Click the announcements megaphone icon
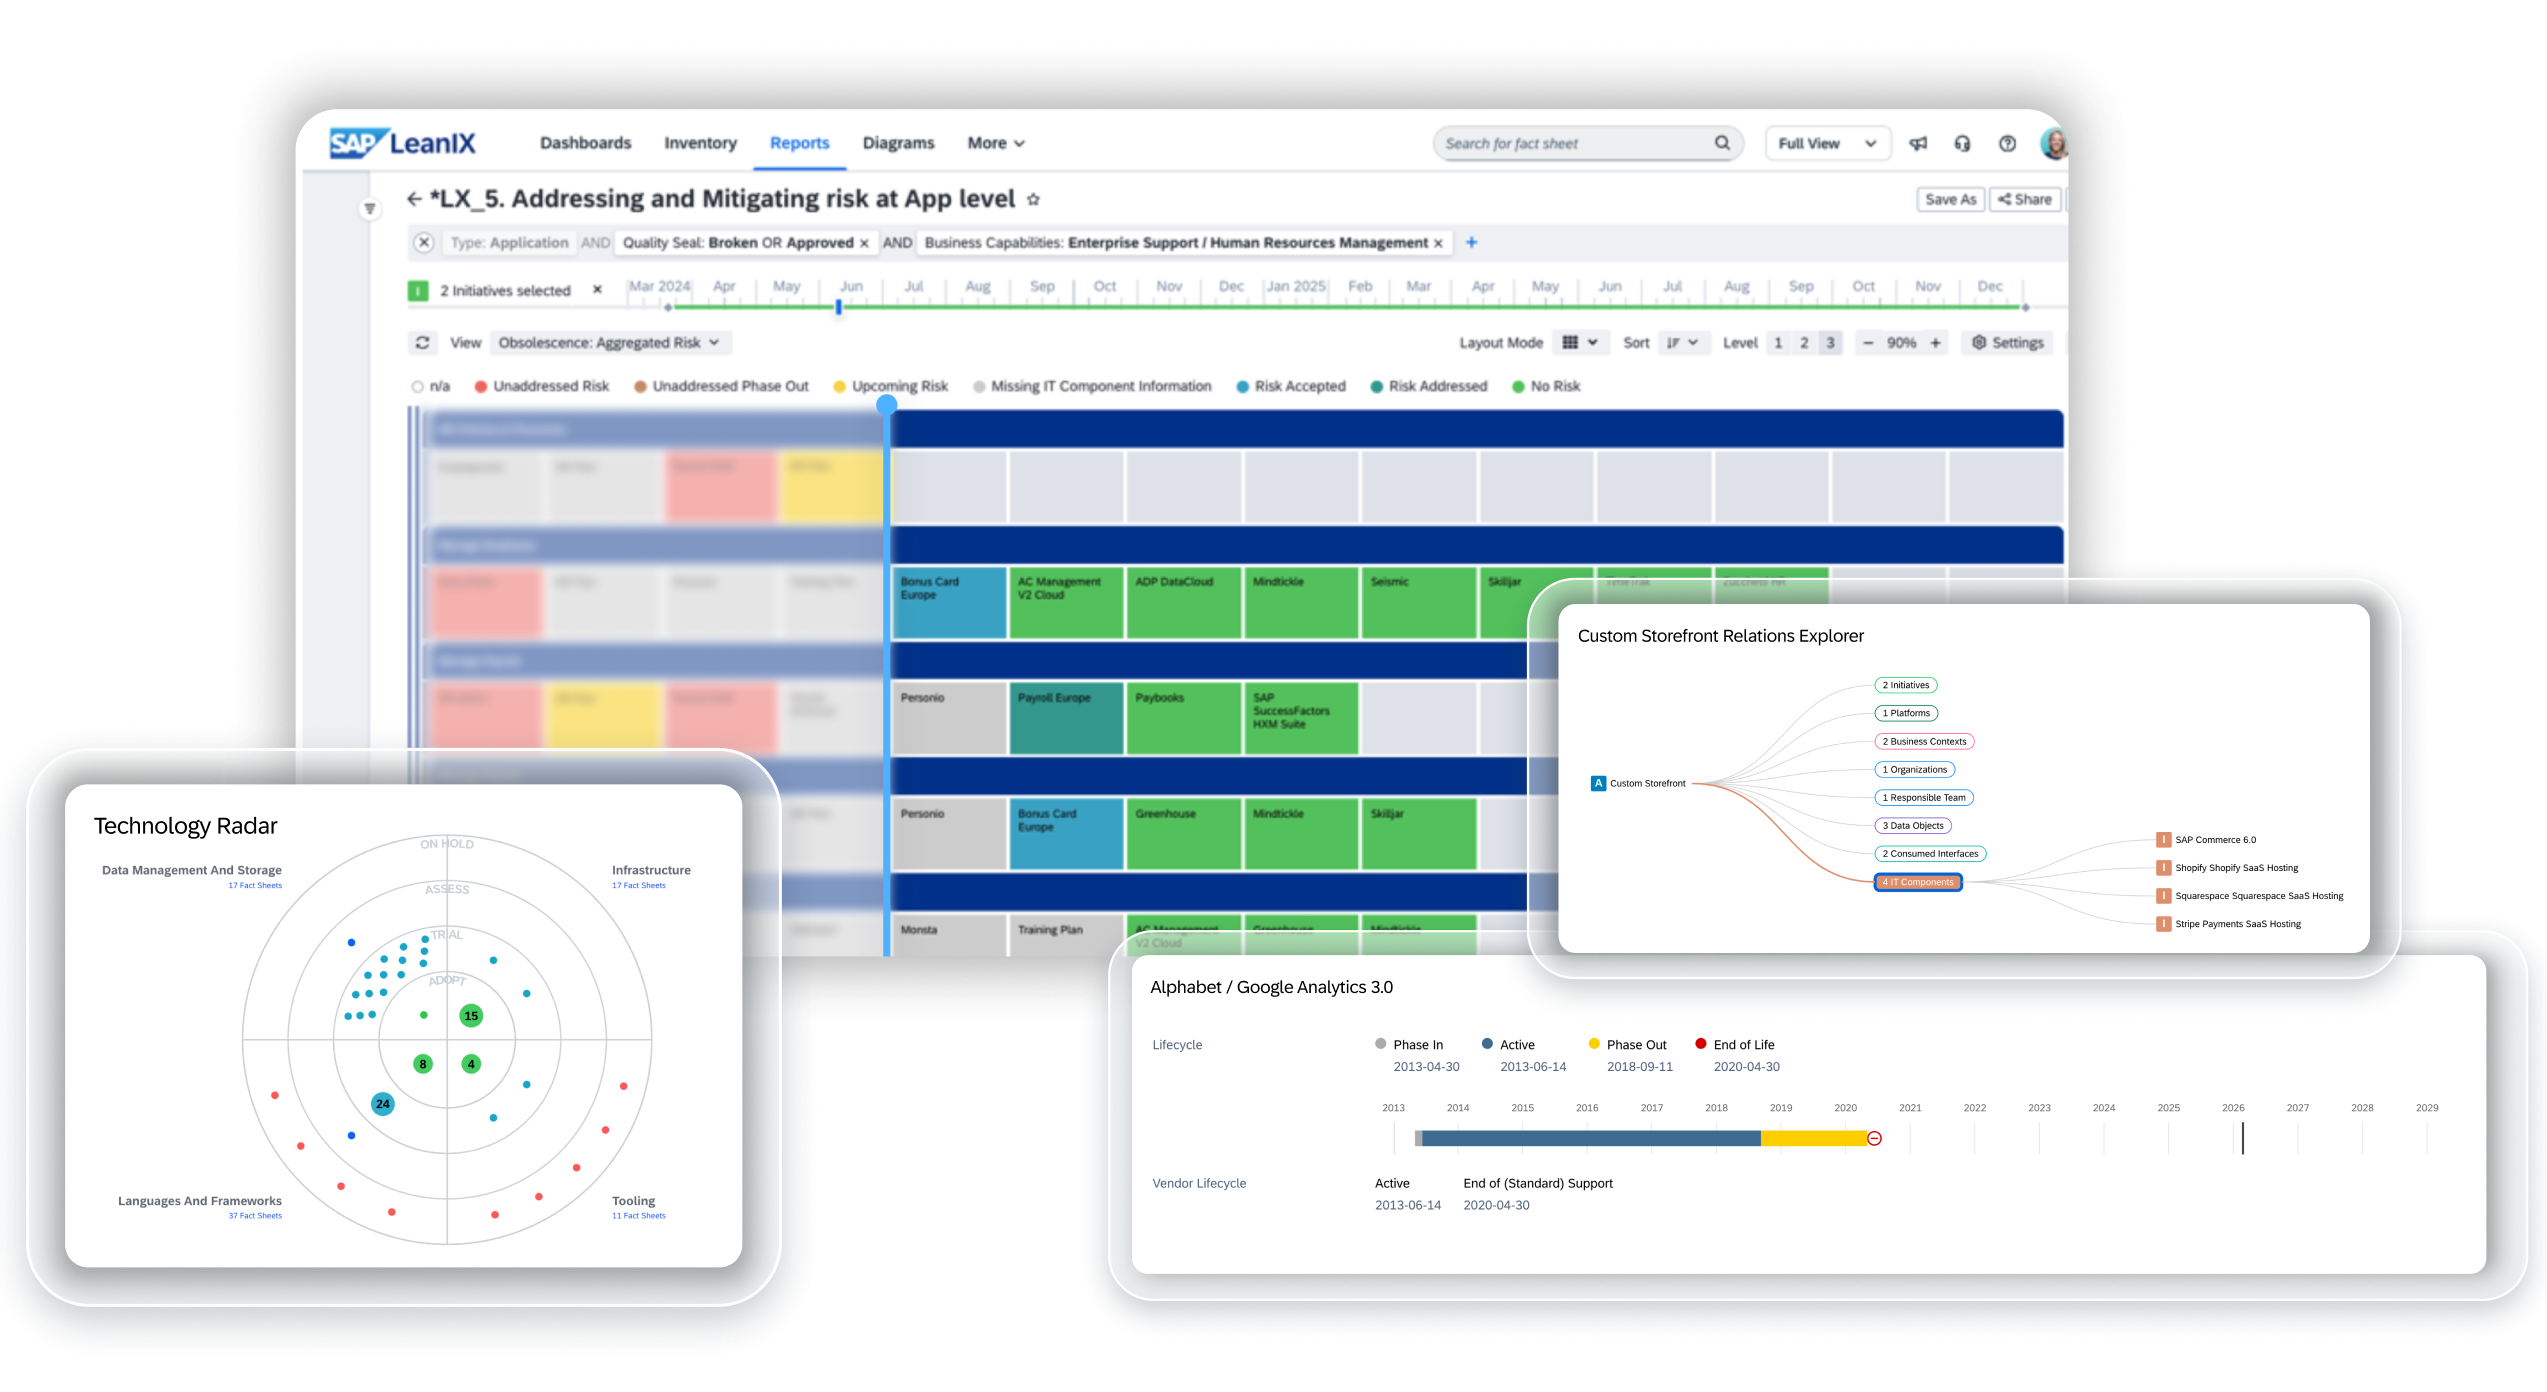 [x=1918, y=144]
